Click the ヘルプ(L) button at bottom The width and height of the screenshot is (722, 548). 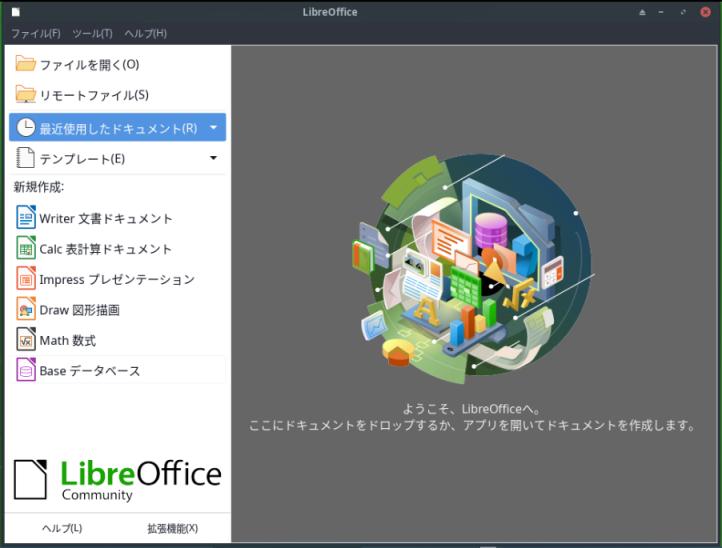(62, 528)
